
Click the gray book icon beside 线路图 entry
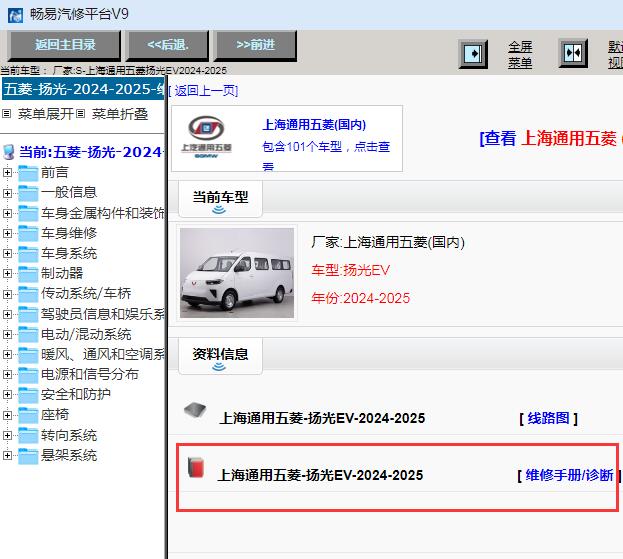195,410
